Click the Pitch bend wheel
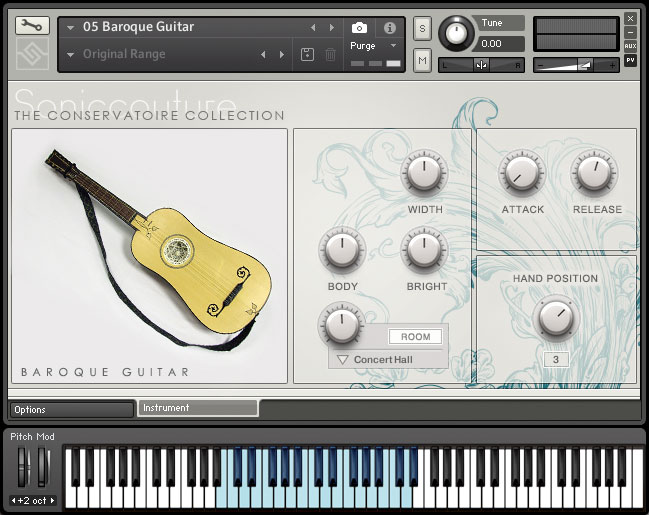Image resolution: width=649 pixels, height=515 pixels. [23, 467]
